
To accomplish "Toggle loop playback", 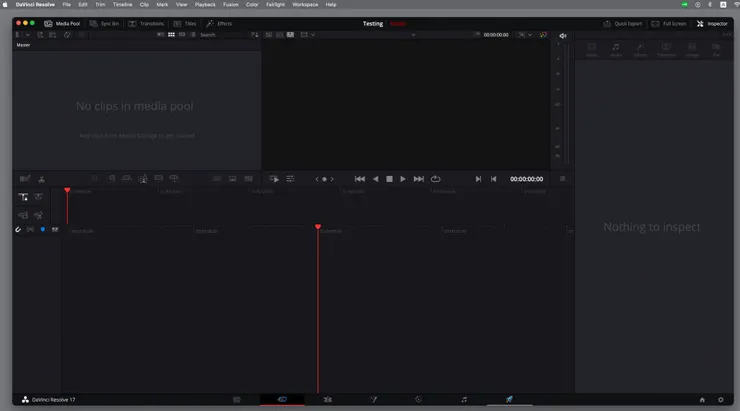I will click(436, 179).
